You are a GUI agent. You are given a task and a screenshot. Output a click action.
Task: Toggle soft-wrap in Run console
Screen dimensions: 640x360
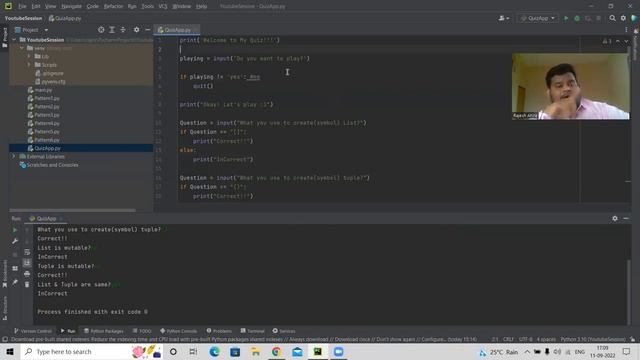pyautogui.click(x=27, y=252)
